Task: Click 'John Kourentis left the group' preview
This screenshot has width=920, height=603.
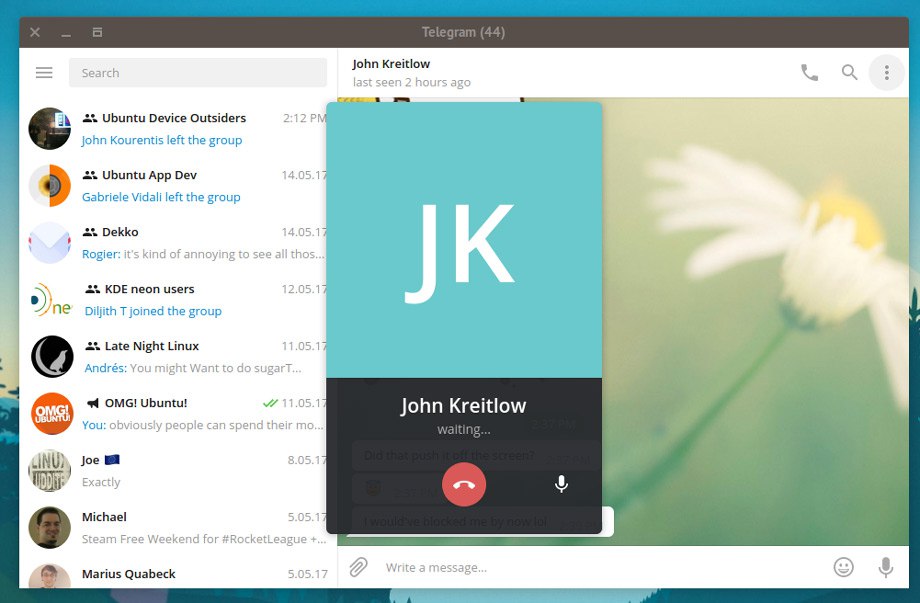Action: 161,140
